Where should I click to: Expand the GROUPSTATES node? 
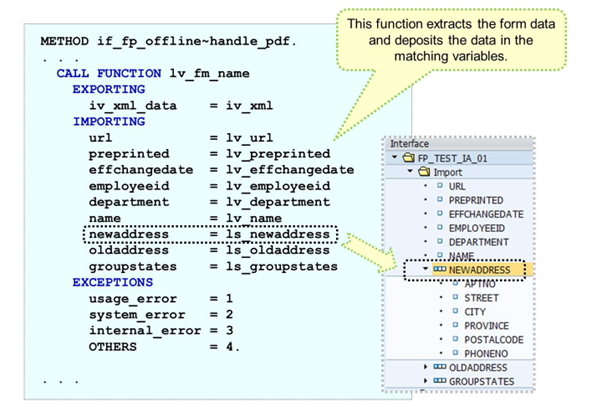427,381
